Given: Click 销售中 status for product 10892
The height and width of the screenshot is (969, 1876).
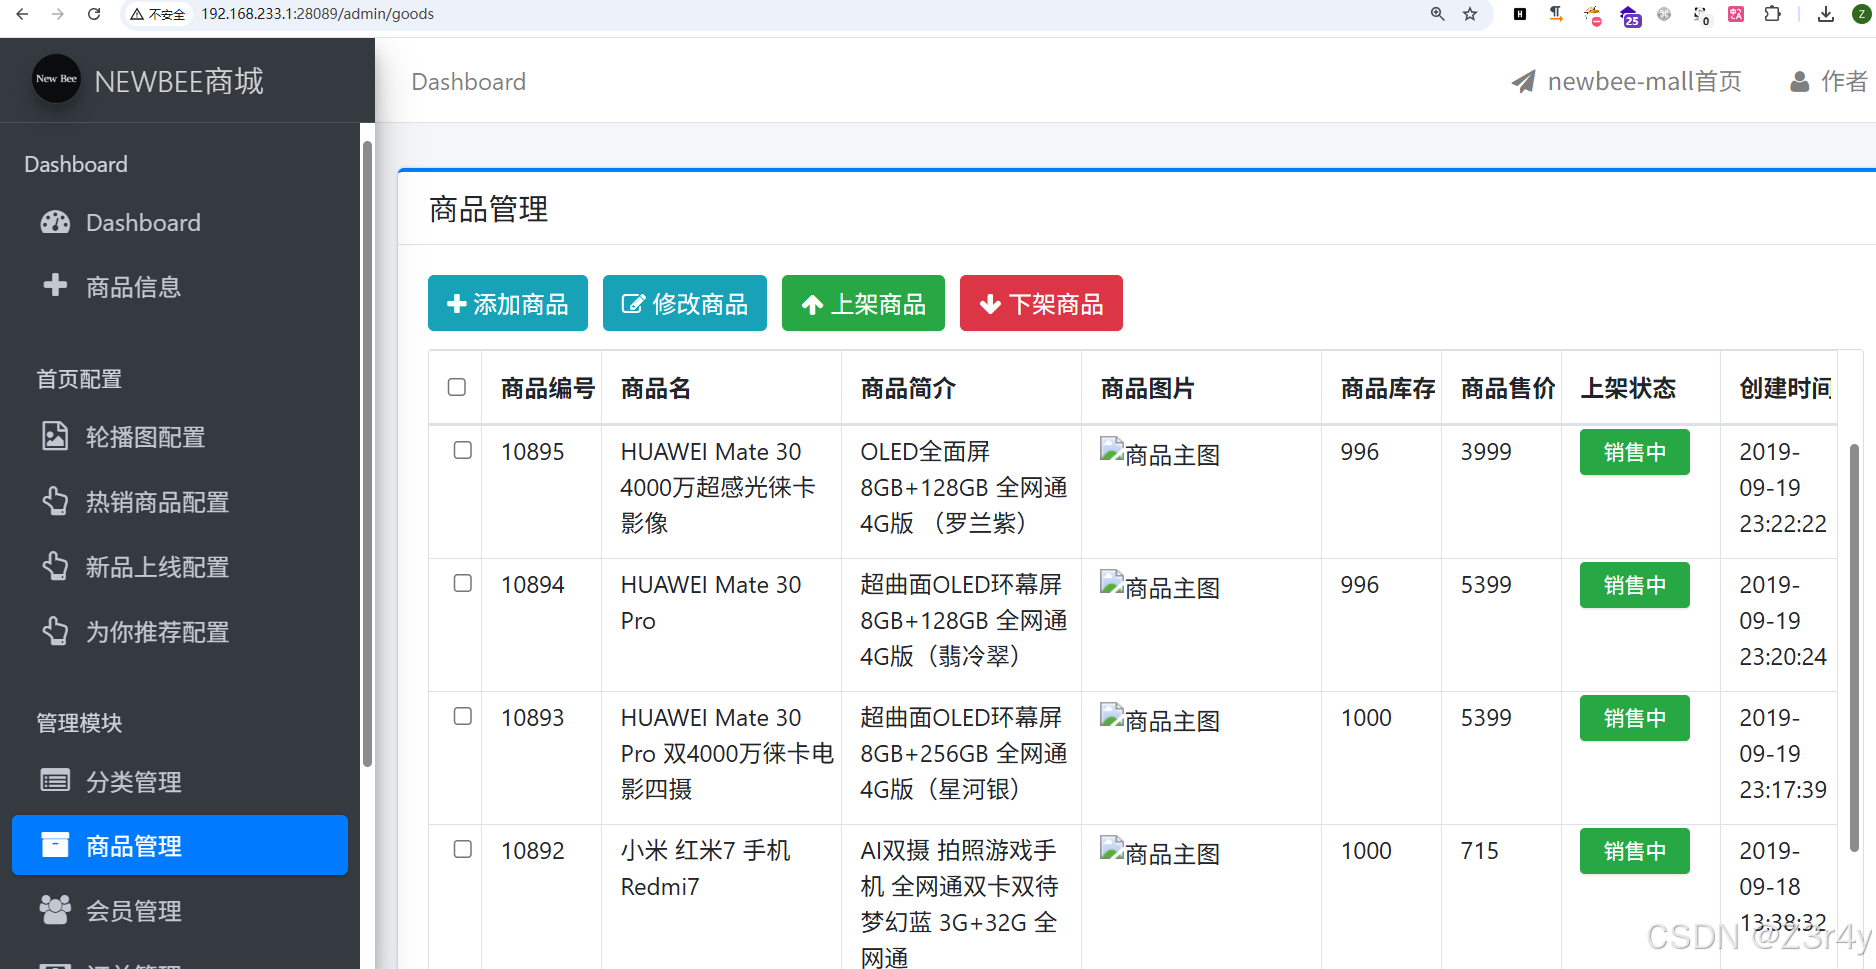Looking at the screenshot, I should click(1635, 851).
